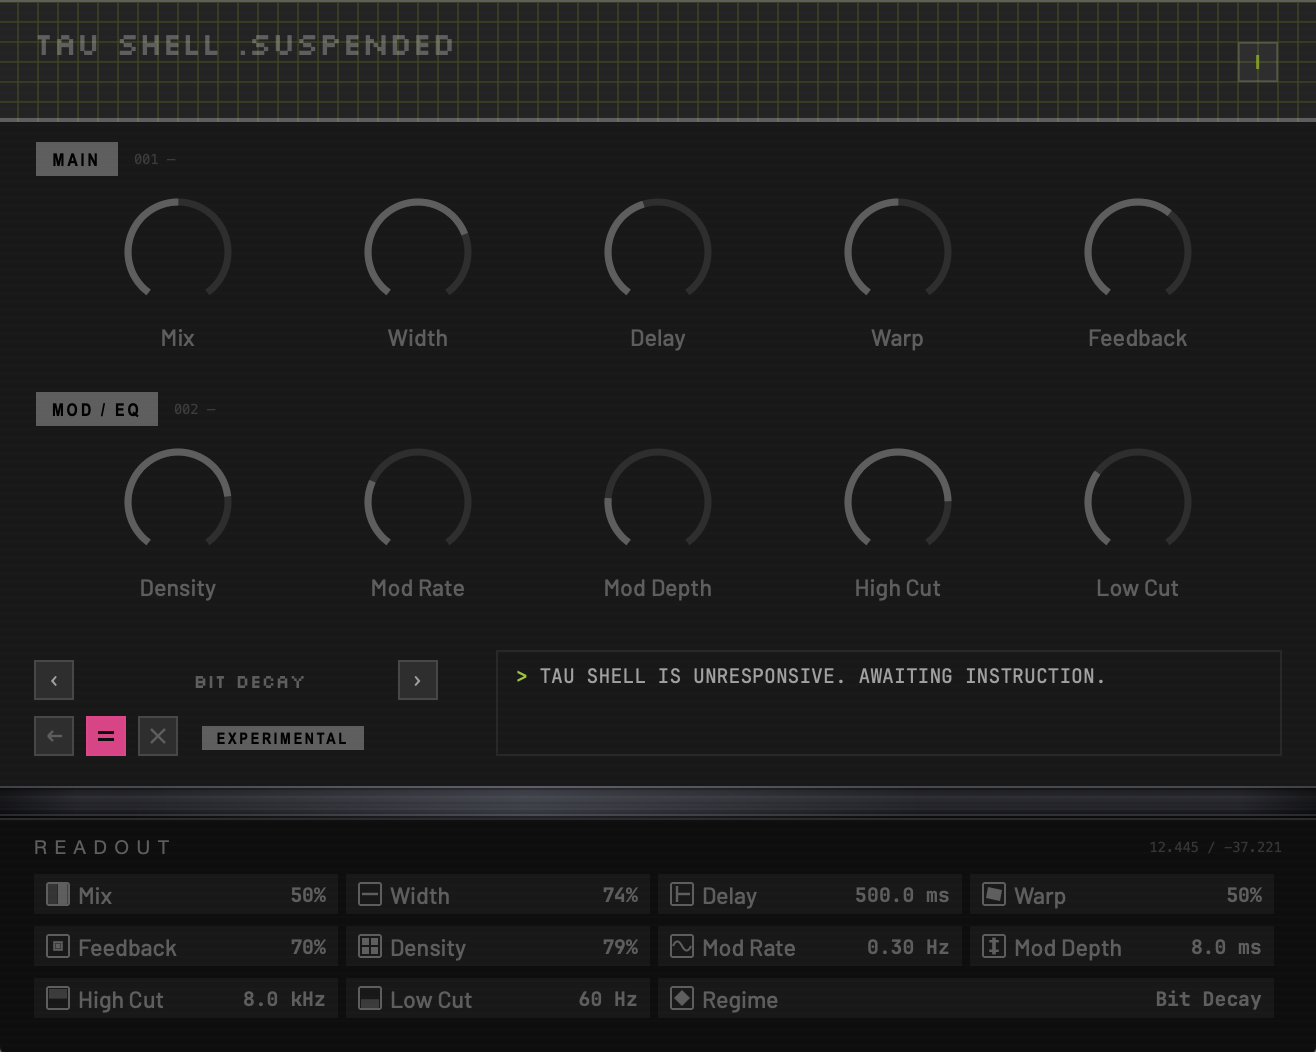Click the High Cut icon in Readout
1316x1052 pixels.
[x=58, y=998]
